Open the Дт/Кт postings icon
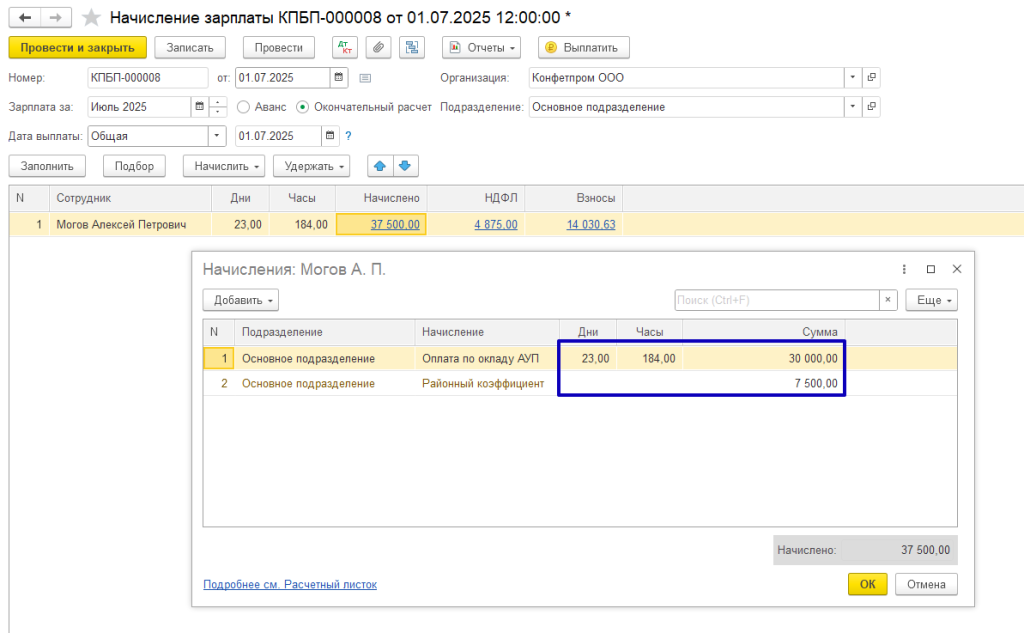This screenshot has width=1024, height=633. [344, 47]
